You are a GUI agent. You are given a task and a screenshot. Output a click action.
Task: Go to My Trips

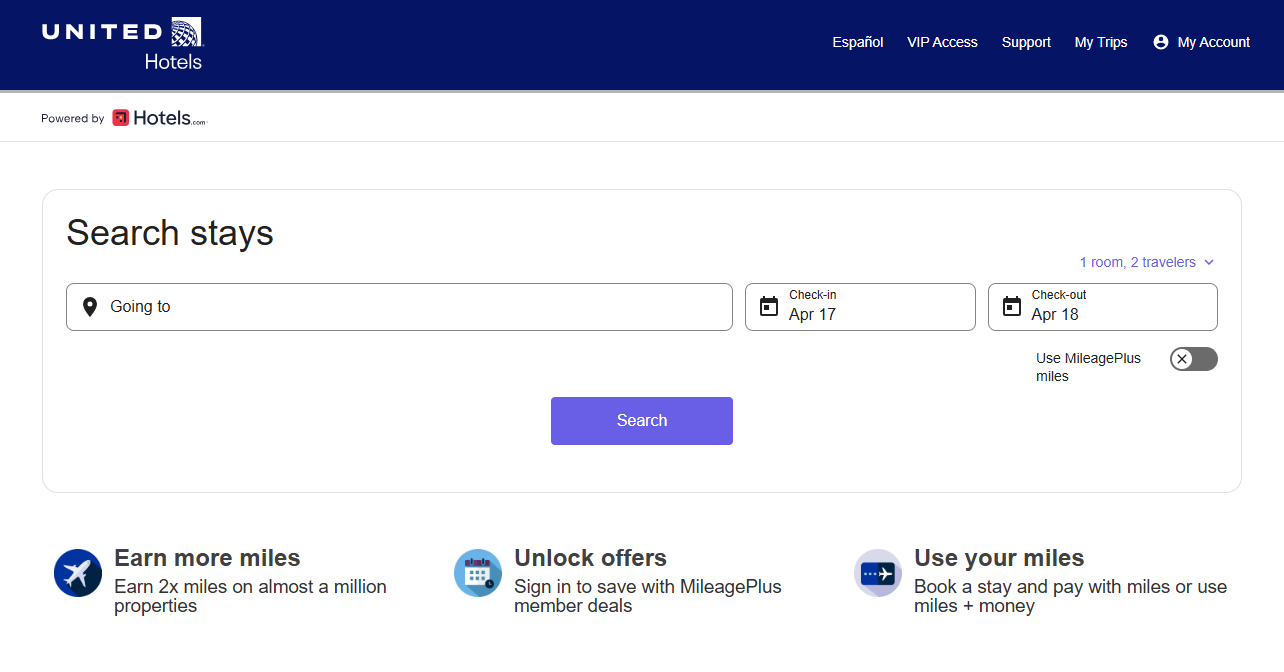[1101, 42]
